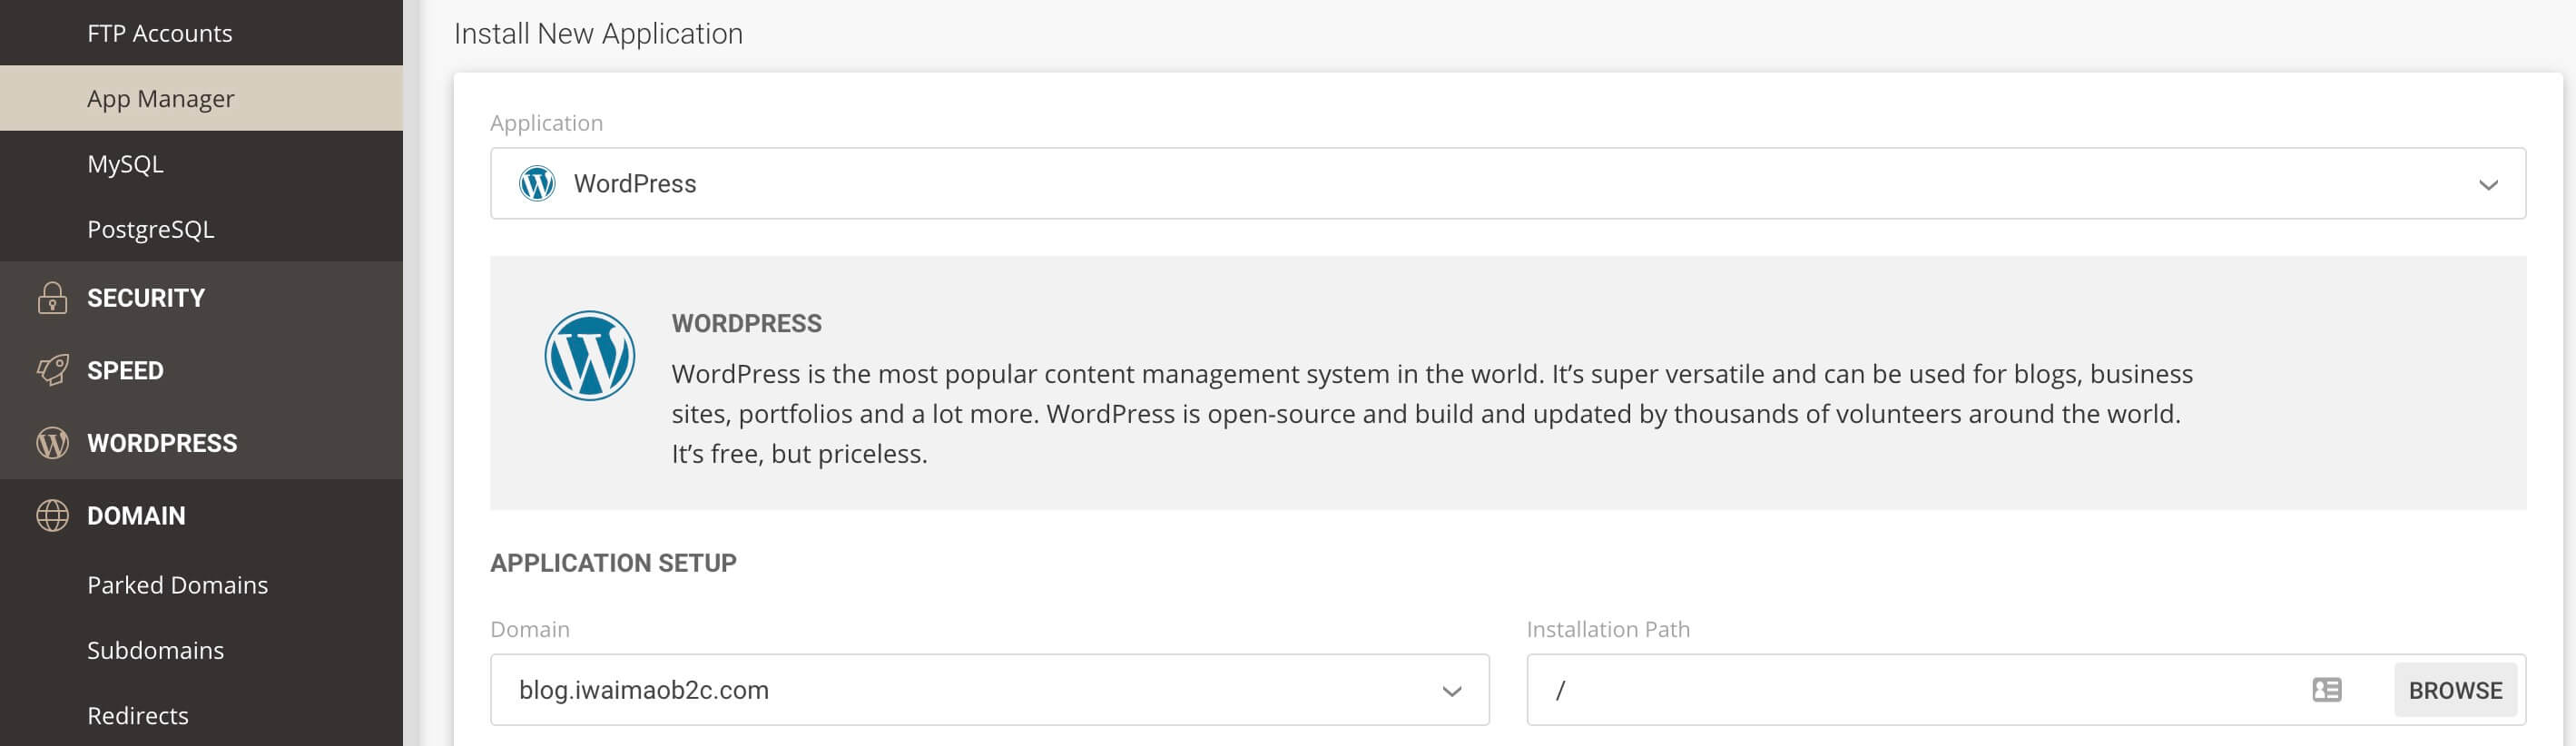The width and height of the screenshot is (2576, 746).
Task: Navigate to Subdomains
Action: (x=155, y=650)
